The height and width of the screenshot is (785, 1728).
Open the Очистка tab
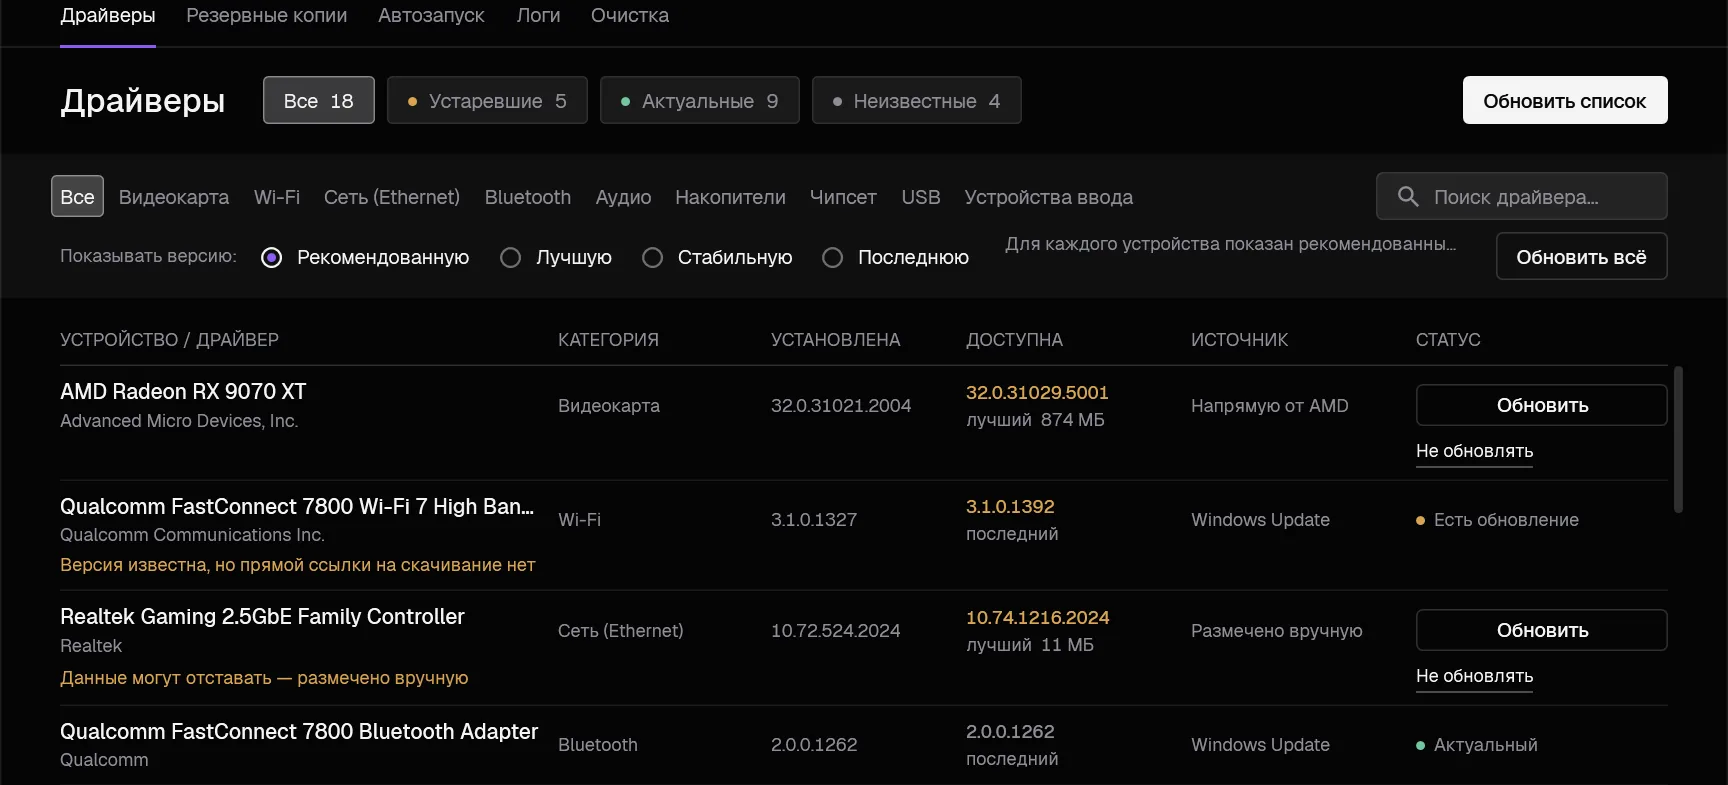click(630, 16)
